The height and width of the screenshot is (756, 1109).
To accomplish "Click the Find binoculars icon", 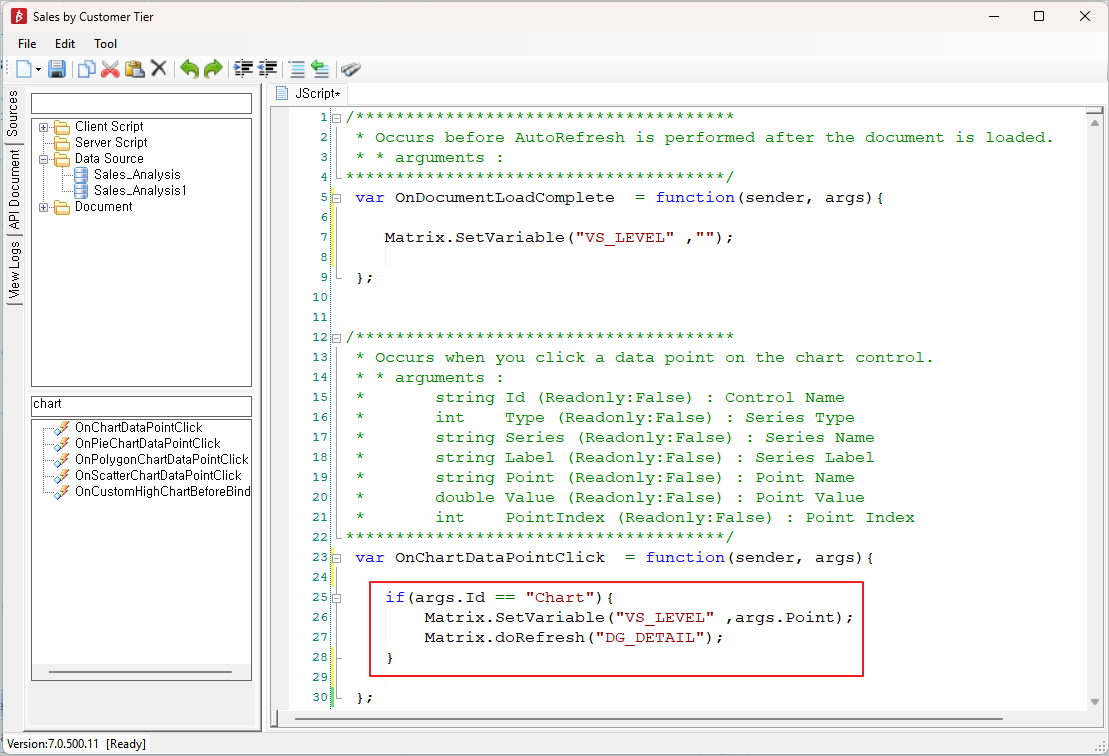I will tap(350, 69).
